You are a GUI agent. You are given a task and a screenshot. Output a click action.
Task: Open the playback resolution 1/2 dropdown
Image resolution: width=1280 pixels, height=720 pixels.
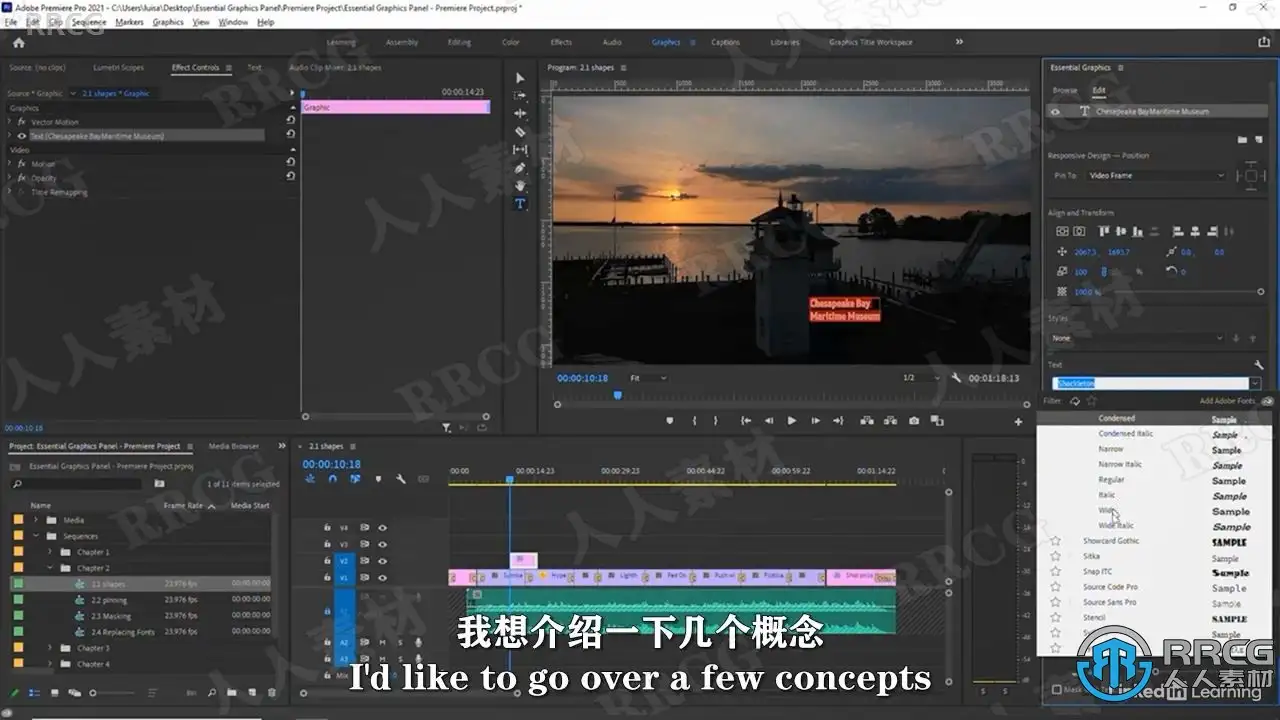coord(921,378)
